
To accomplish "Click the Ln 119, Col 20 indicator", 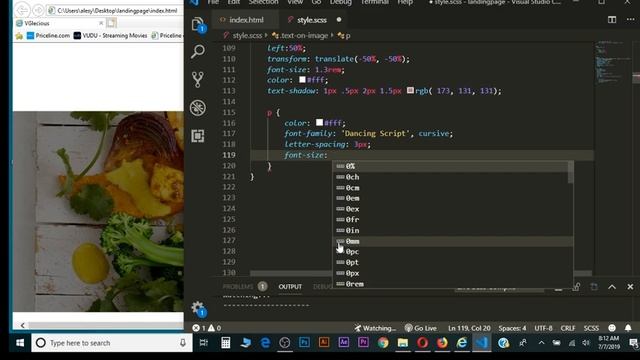I will [x=469, y=328].
